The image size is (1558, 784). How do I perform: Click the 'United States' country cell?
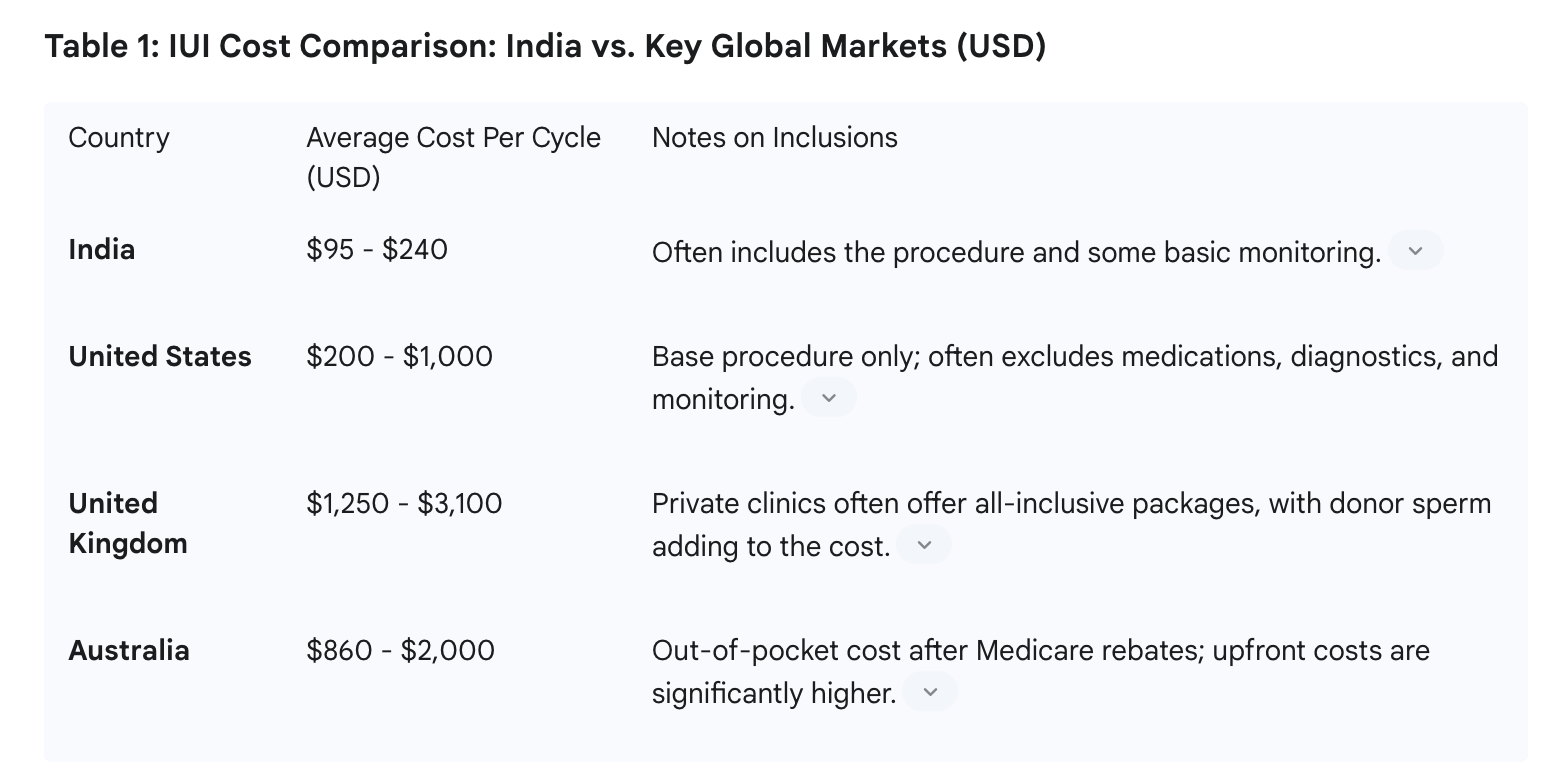pyautogui.click(x=160, y=356)
